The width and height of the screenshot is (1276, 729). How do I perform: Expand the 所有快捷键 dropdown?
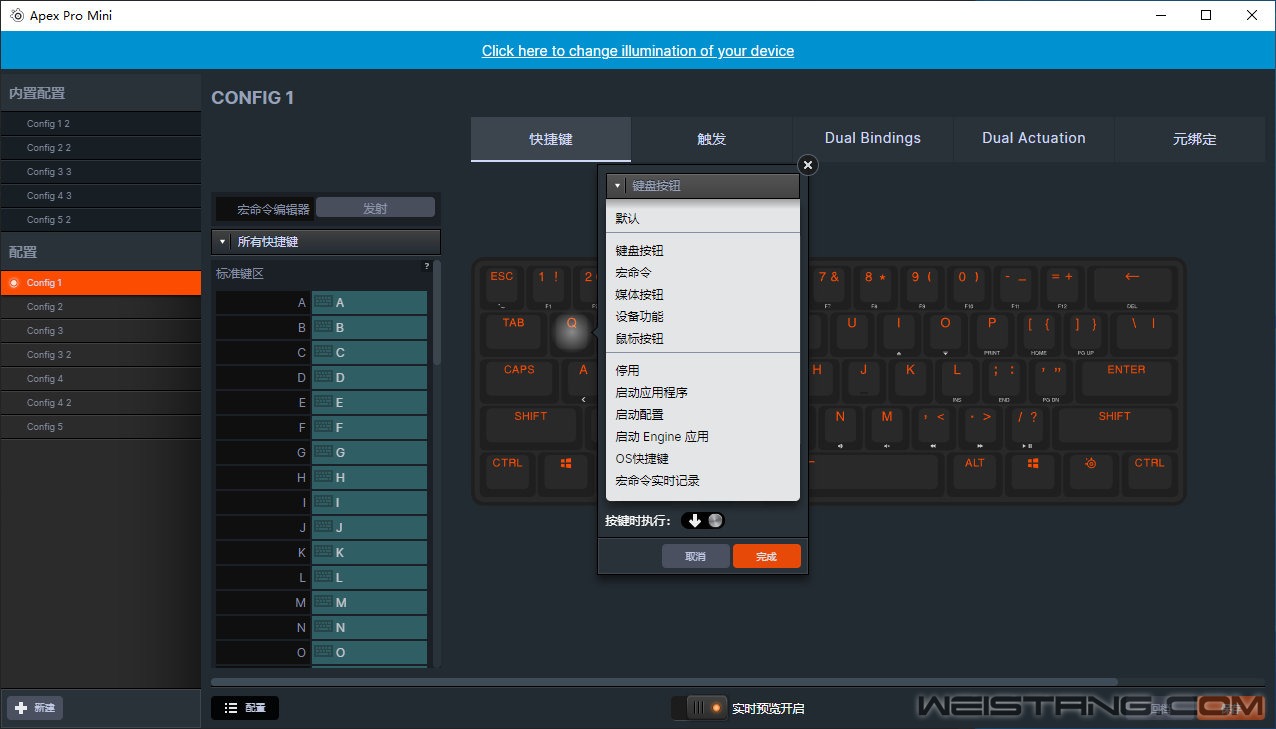(x=326, y=242)
